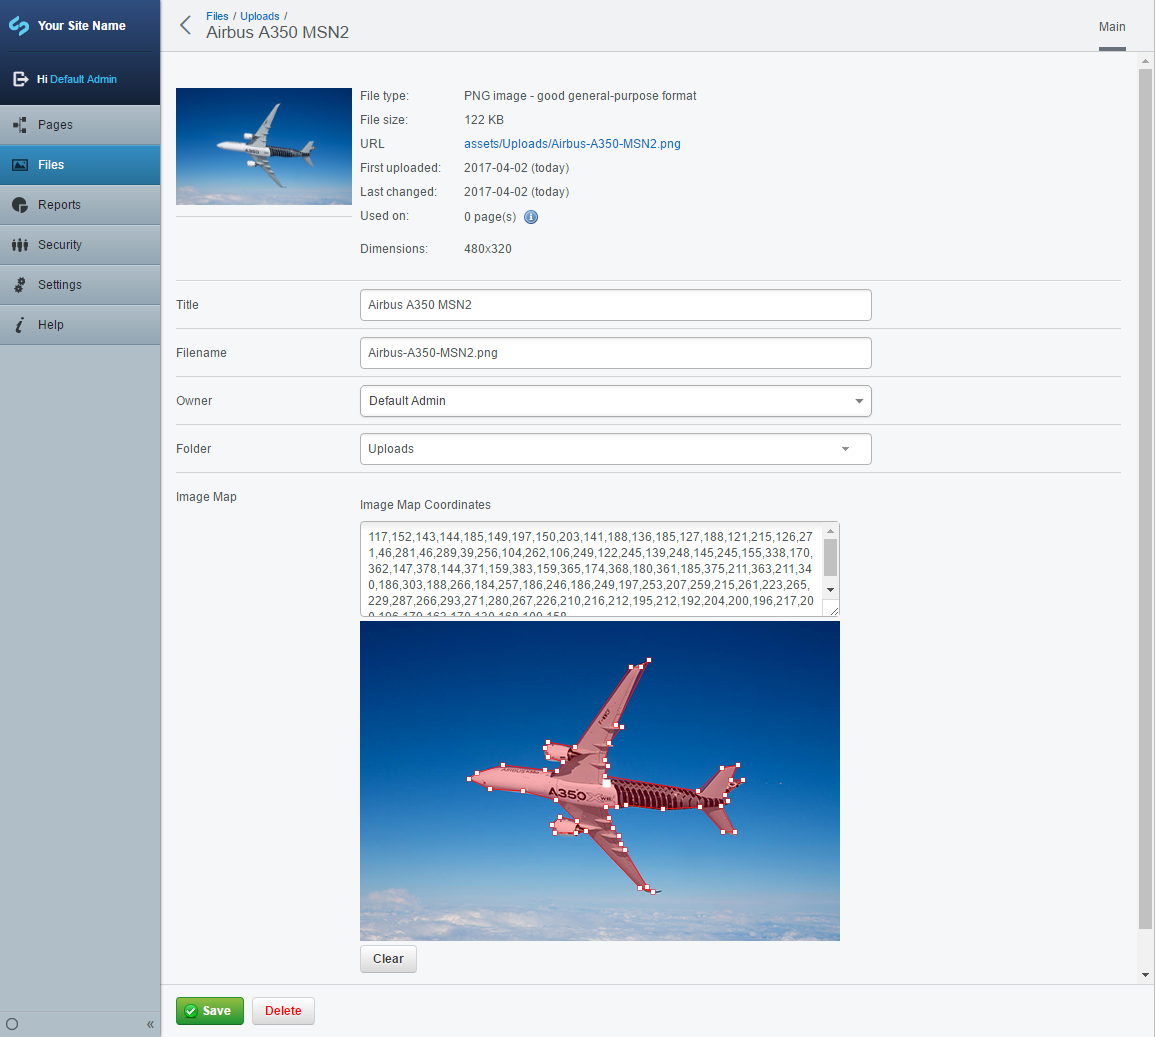The height and width of the screenshot is (1037, 1155).
Task: Click the Help info icon
Action: point(20,325)
